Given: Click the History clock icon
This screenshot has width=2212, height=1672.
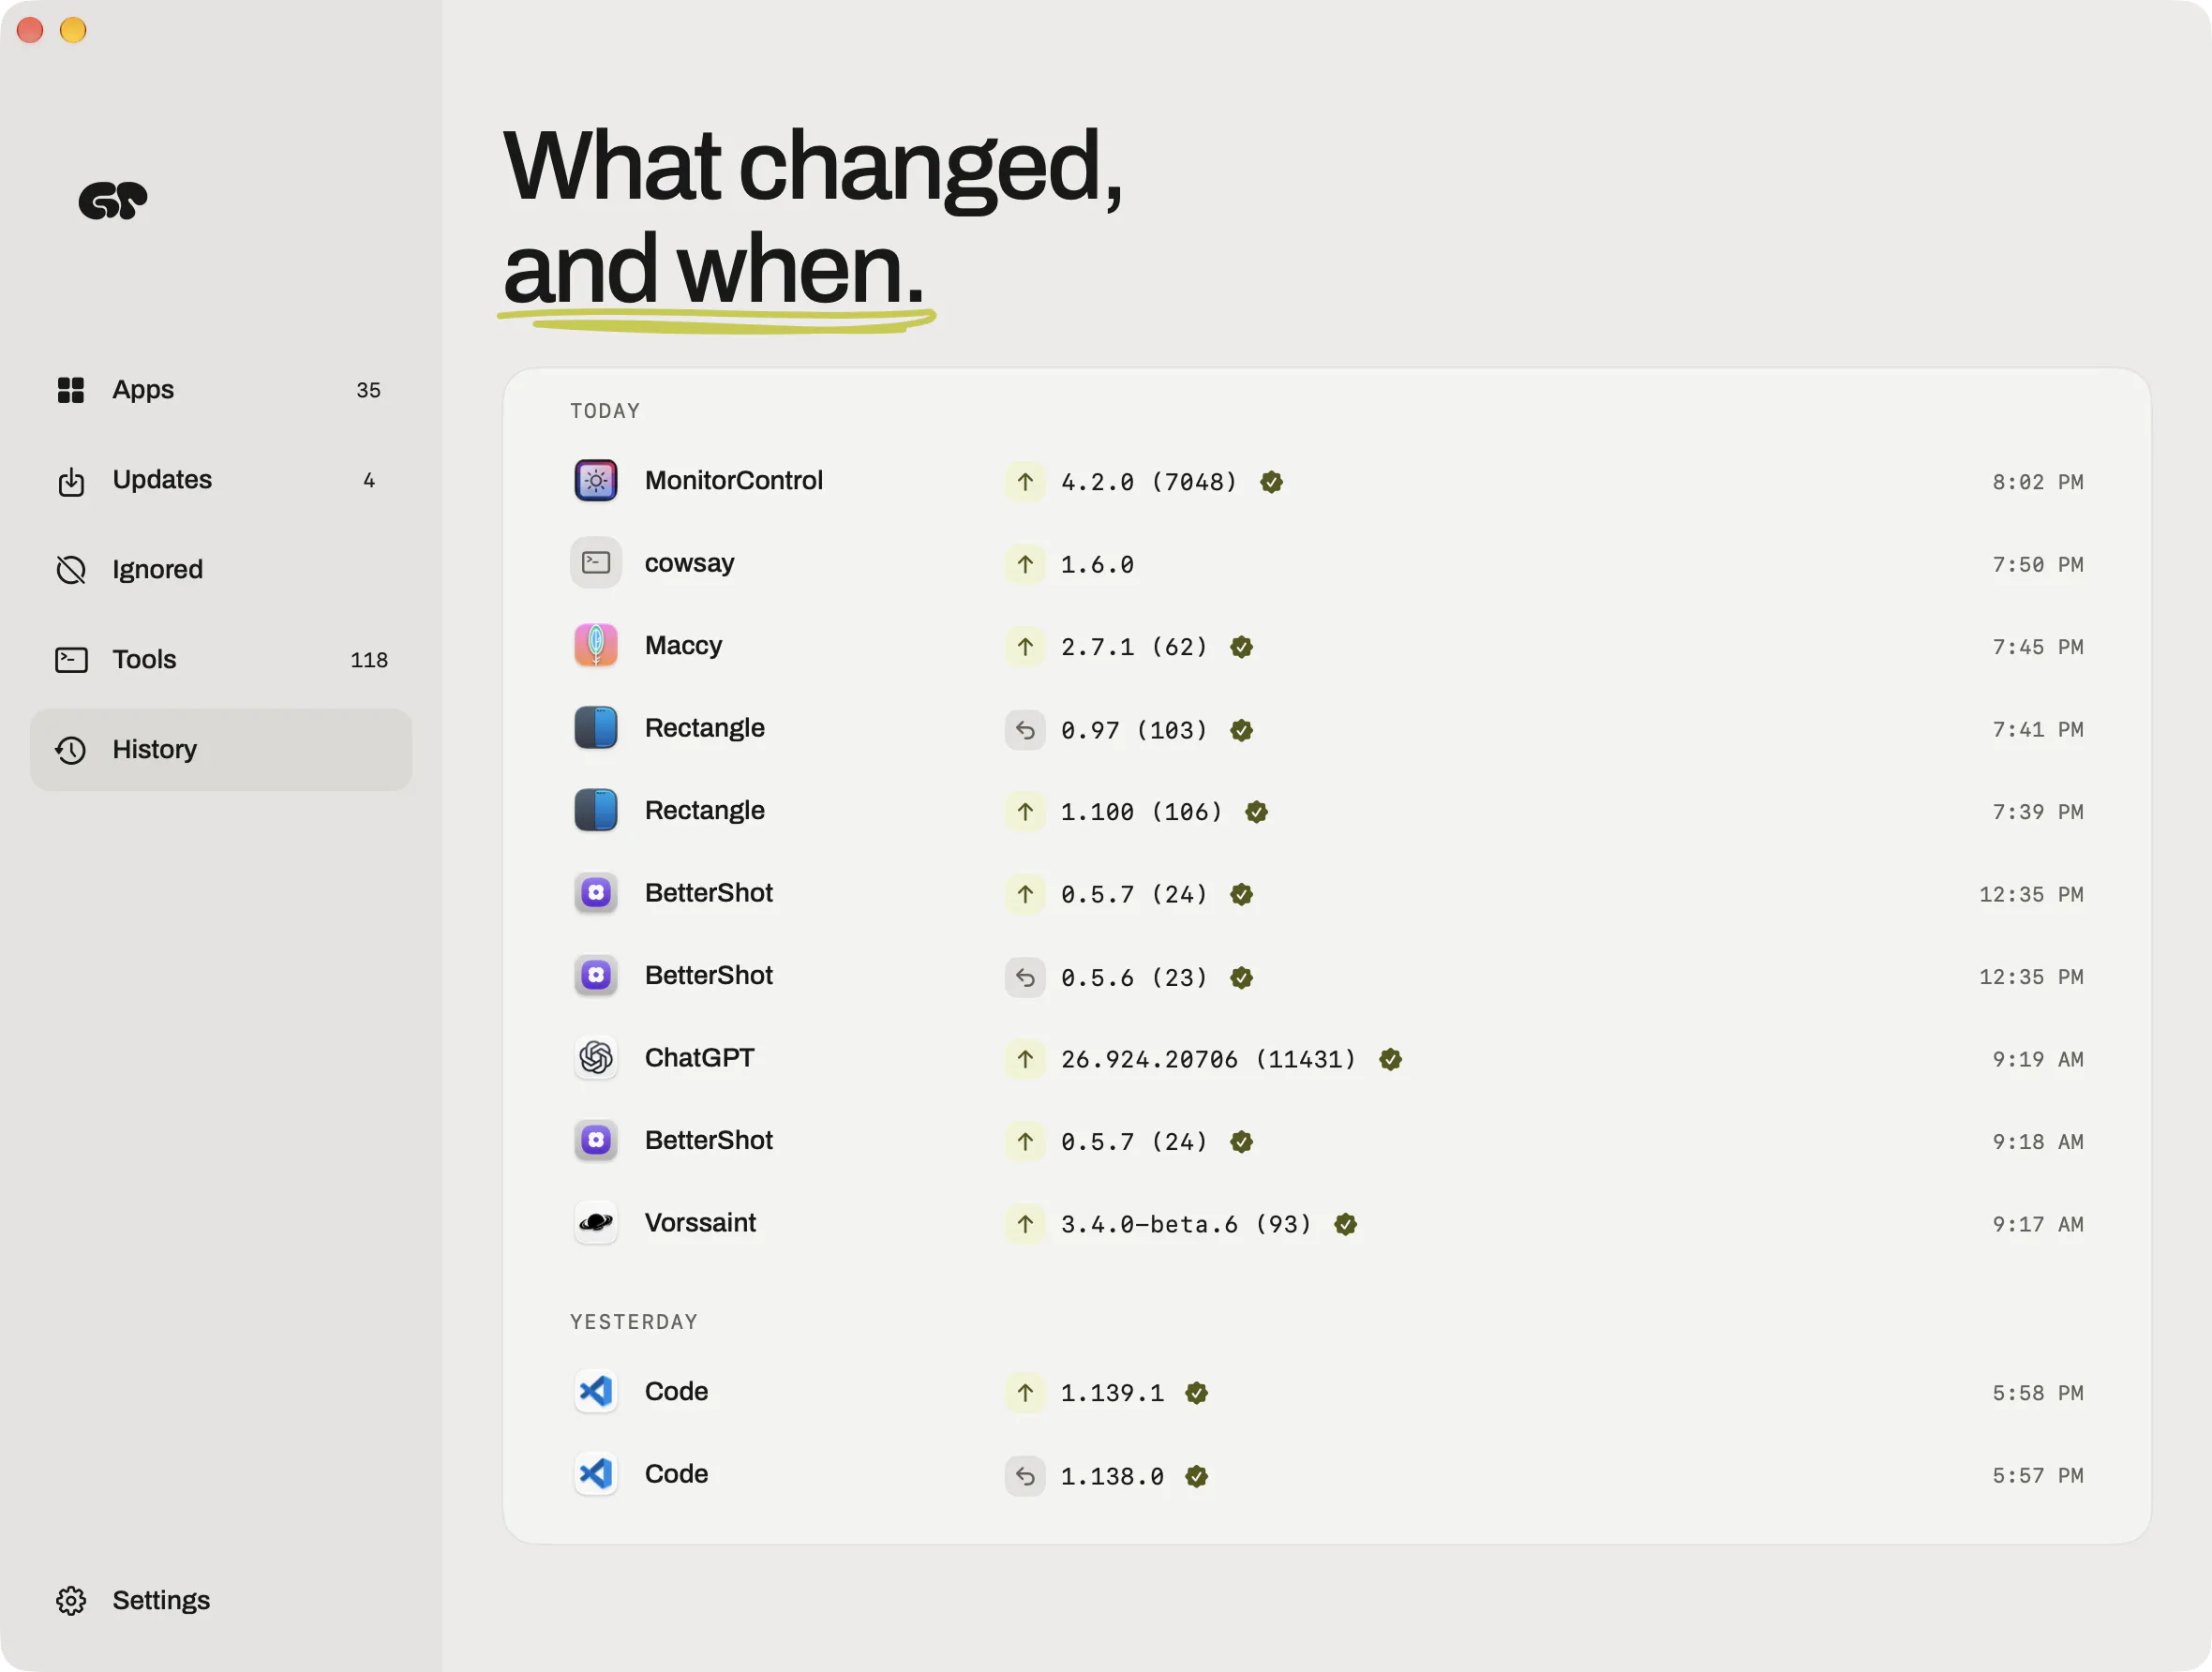Looking at the screenshot, I should pos(71,750).
